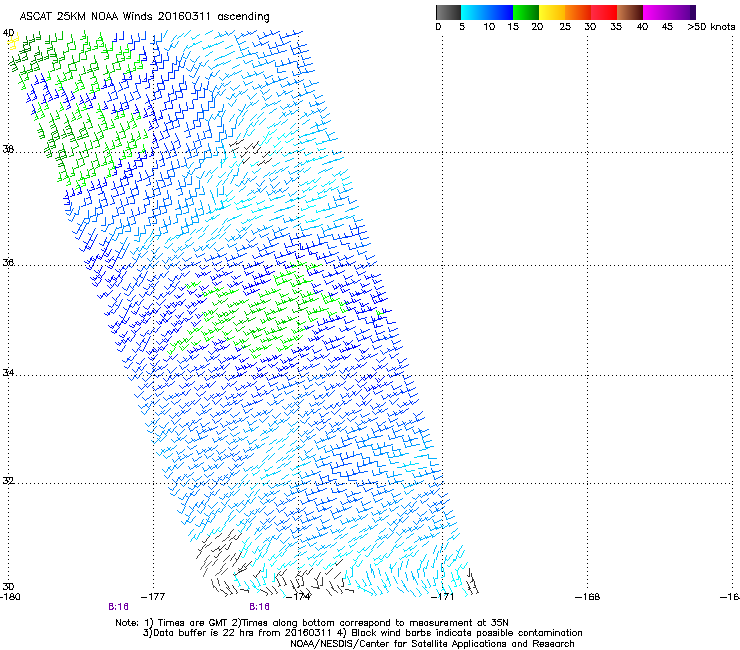The image size is (740, 650).
Task: Click the plot title "ASCAT 25KM NOAA Winds 20160311 ascending"
Action: pos(144,17)
